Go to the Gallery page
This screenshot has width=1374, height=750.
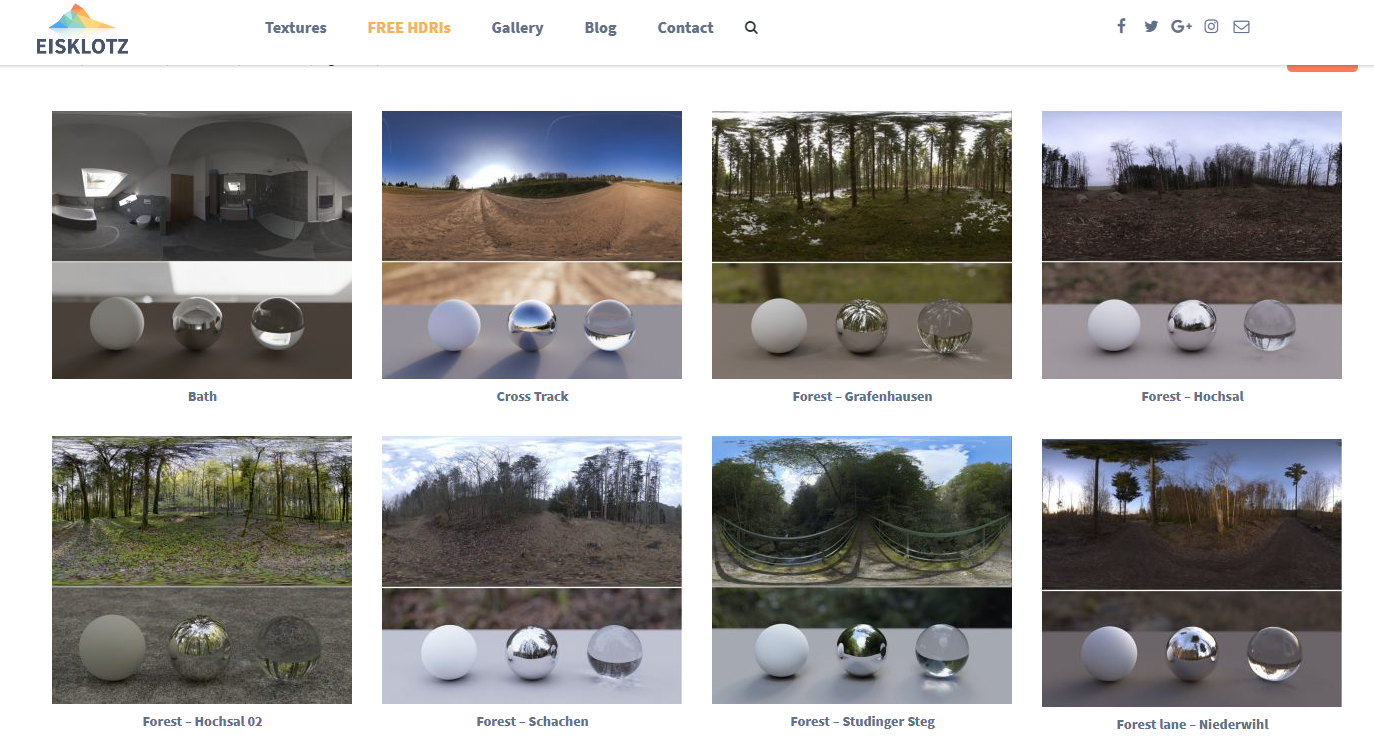coord(517,28)
